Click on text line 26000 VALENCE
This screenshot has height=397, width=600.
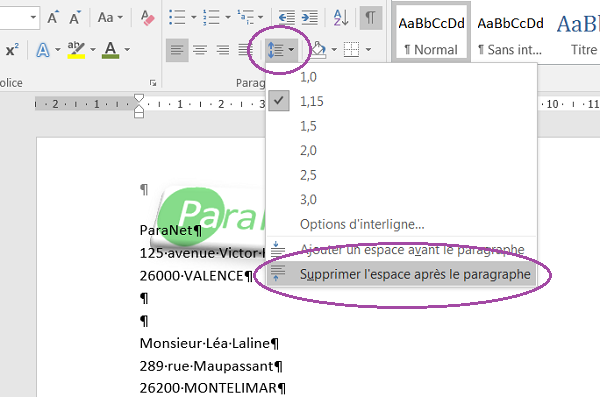click(196, 276)
